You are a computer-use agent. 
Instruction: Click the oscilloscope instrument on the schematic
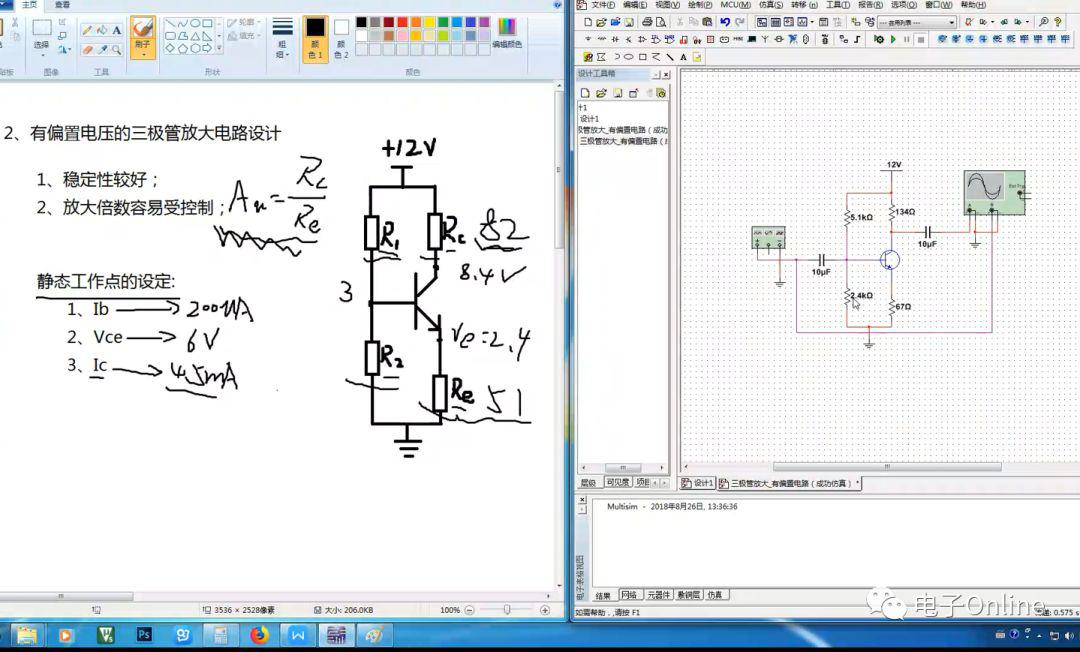[995, 192]
